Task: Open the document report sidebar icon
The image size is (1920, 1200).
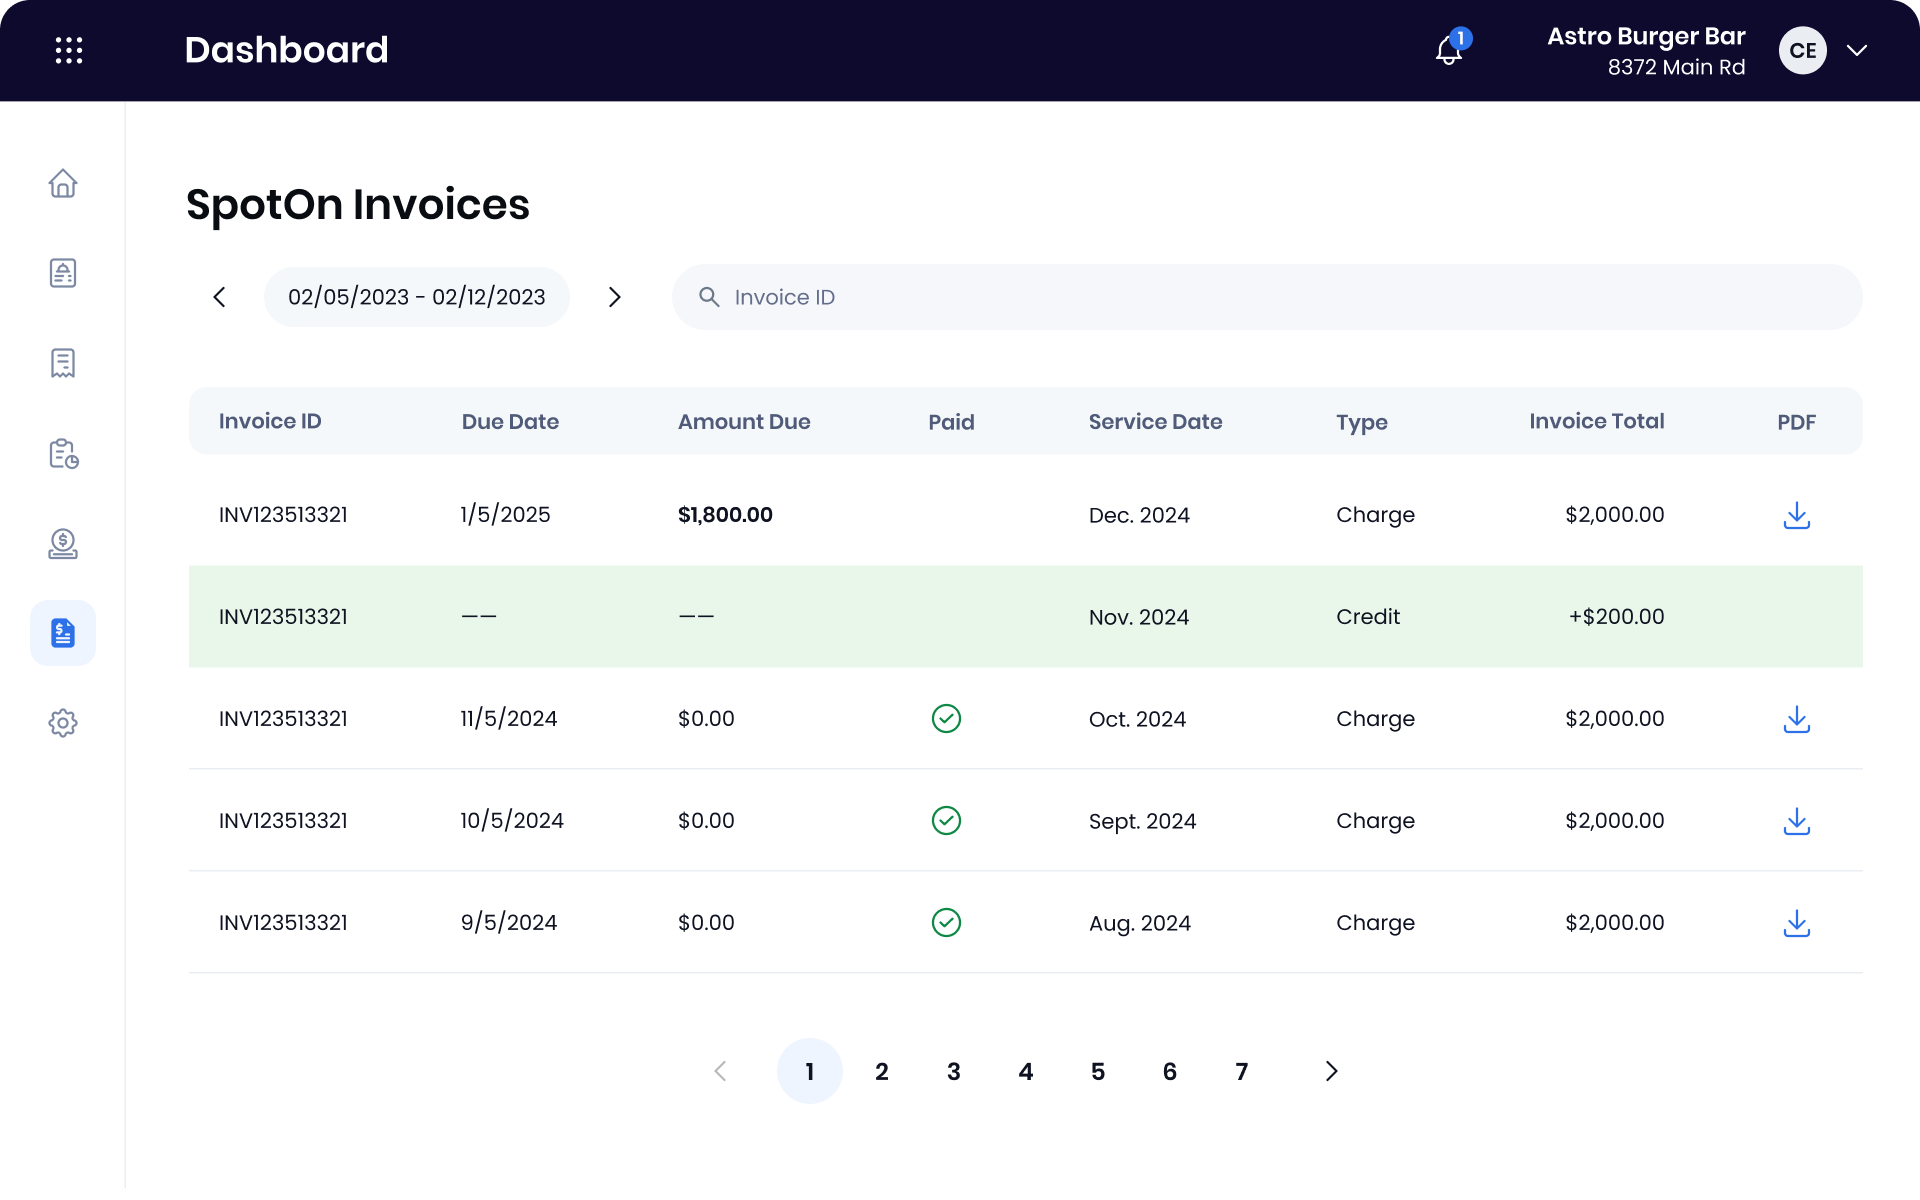Action: coord(63,273)
